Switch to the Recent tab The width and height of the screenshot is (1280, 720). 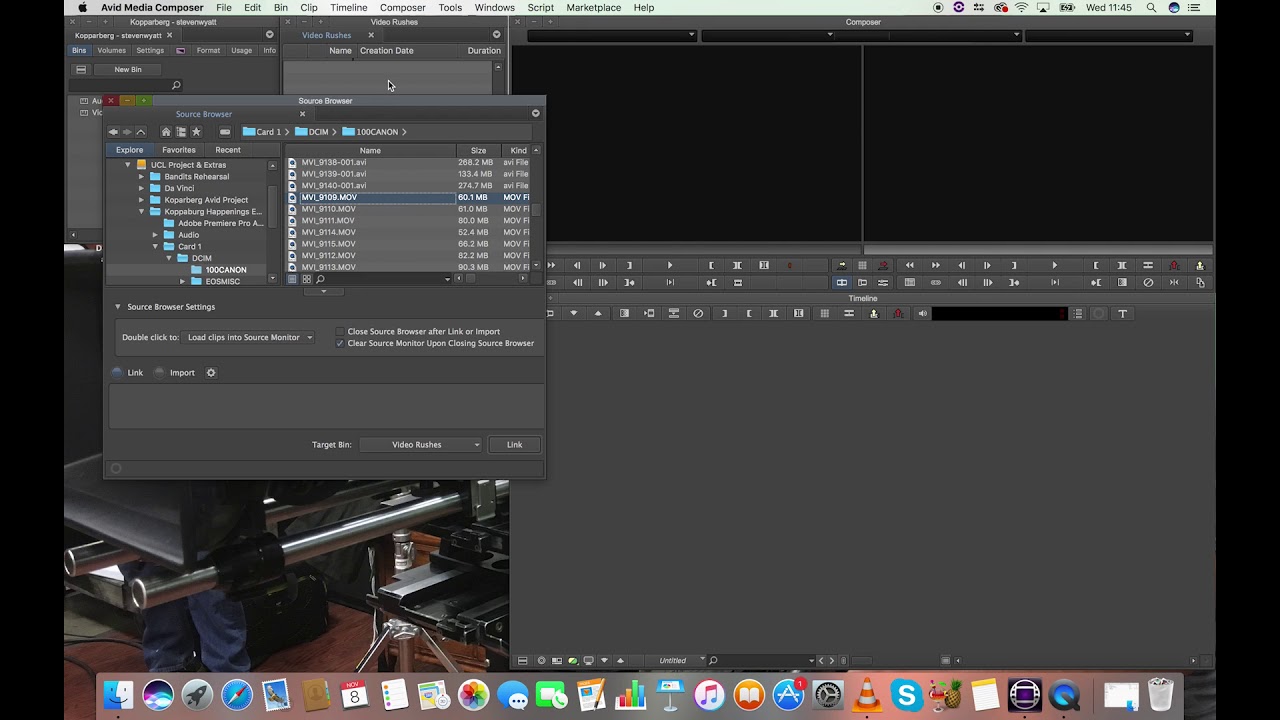pos(228,150)
